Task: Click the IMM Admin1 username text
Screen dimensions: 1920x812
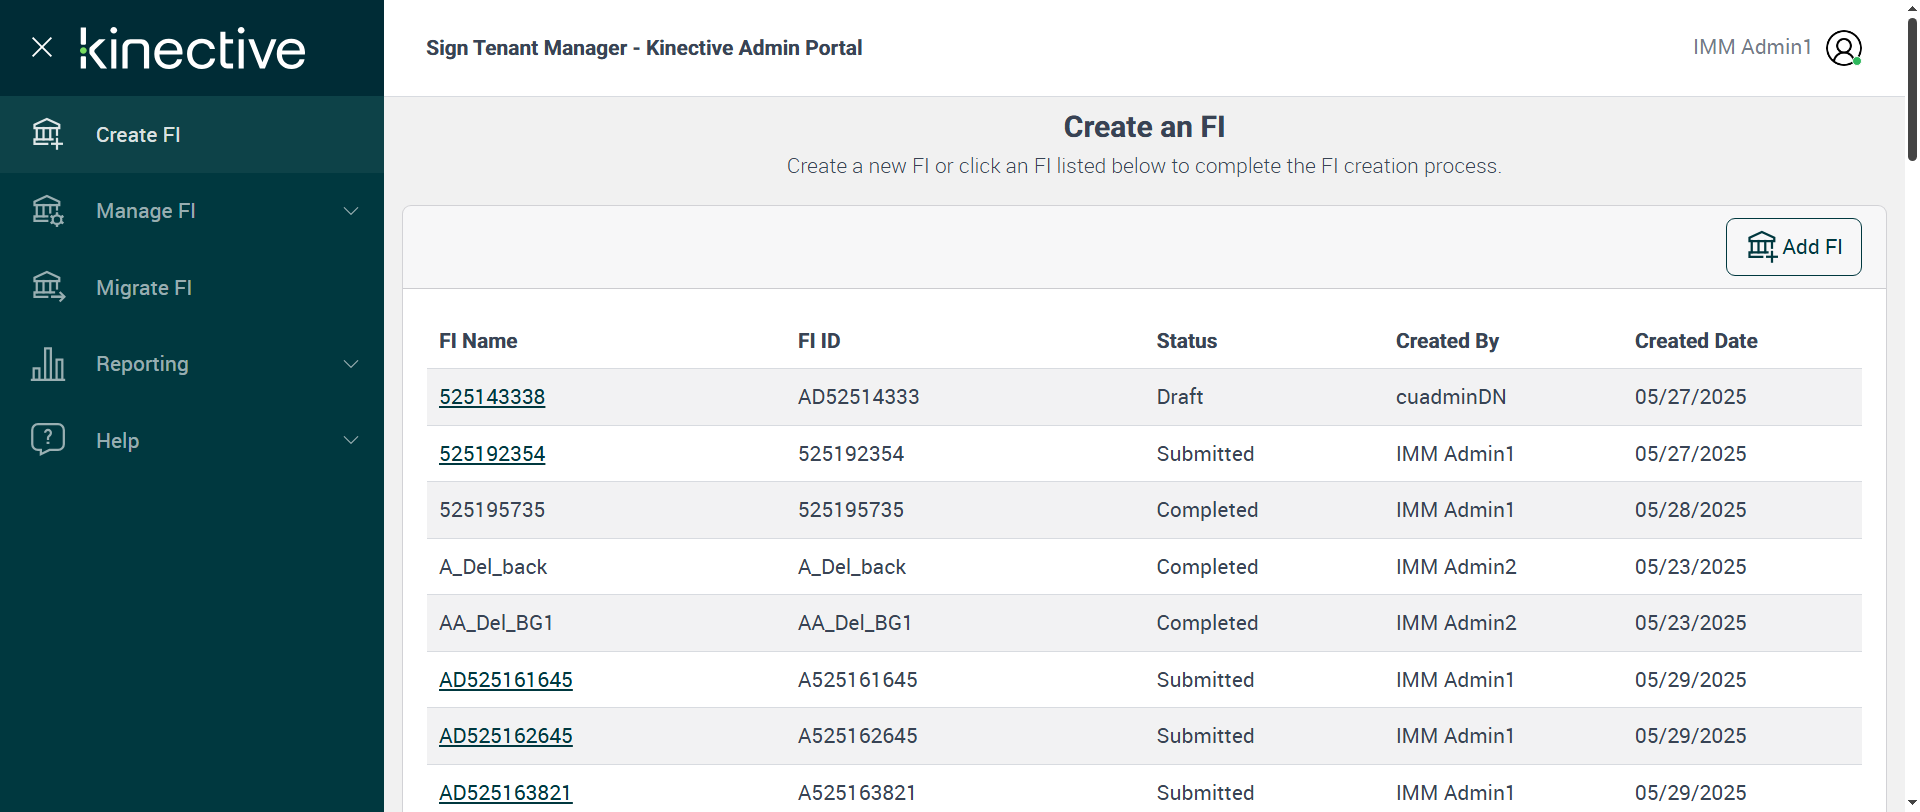Action: (1752, 47)
